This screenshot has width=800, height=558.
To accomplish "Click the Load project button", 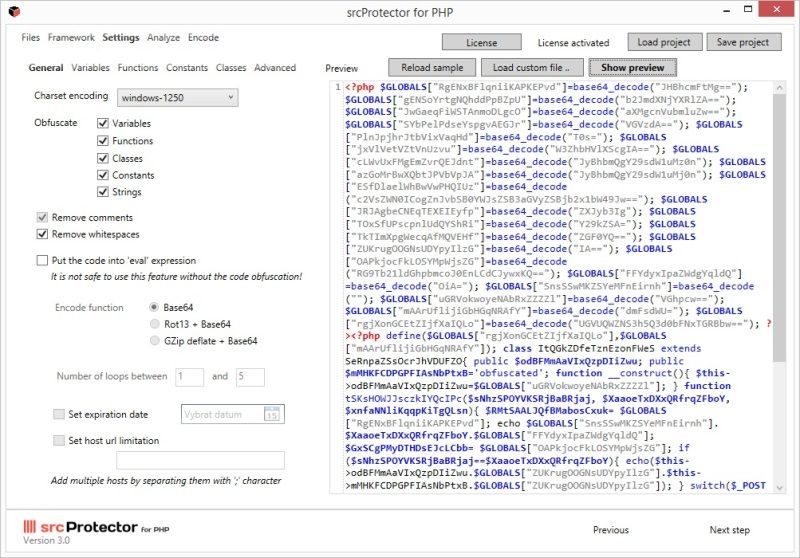I will click(x=663, y=43).
